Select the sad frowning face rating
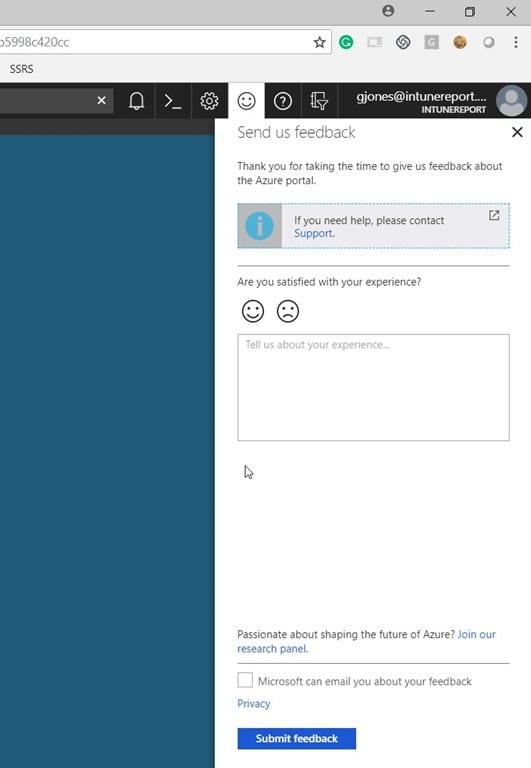Screen dimensions: 531x768 coord(288,311)
